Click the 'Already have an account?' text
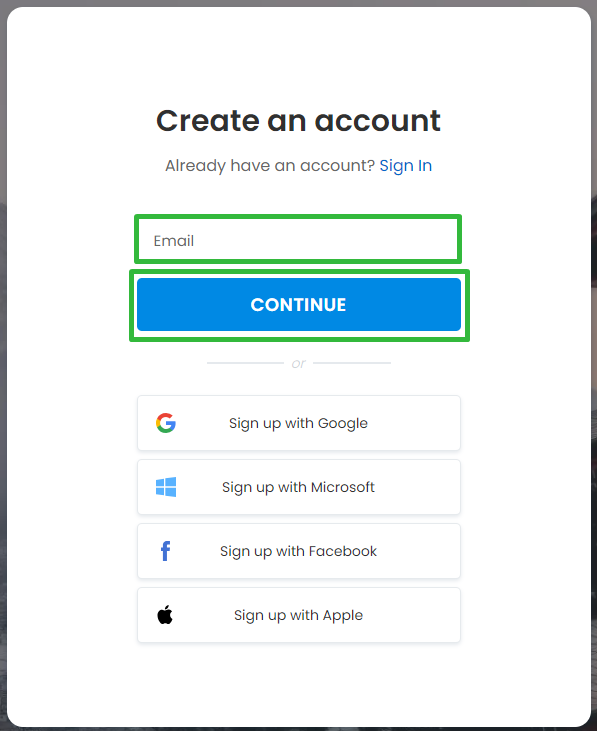Viewport: 597px width, 731px height. pyautogui.click(x=270, y=166)
